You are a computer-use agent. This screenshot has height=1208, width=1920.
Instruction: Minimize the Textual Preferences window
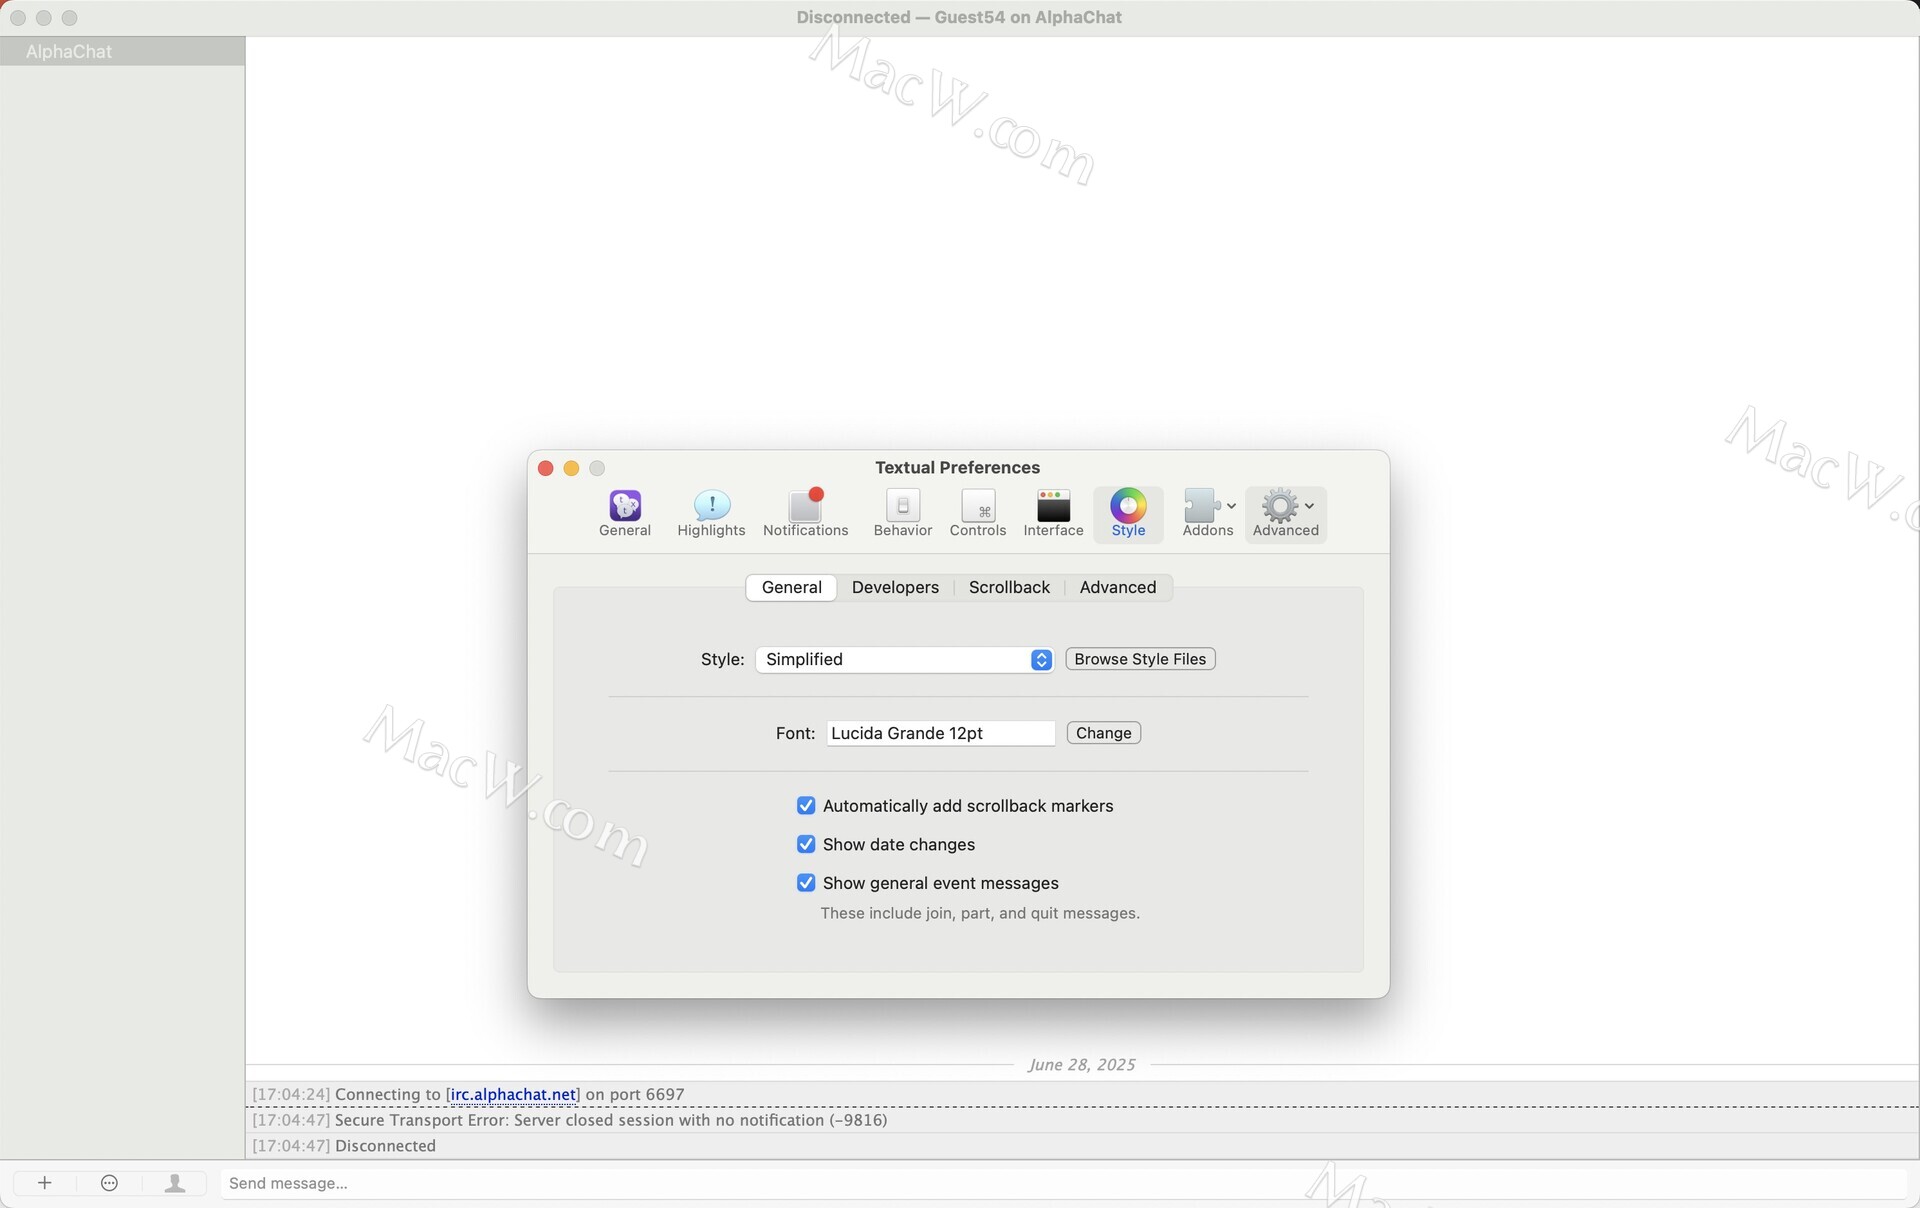point(571,468)
